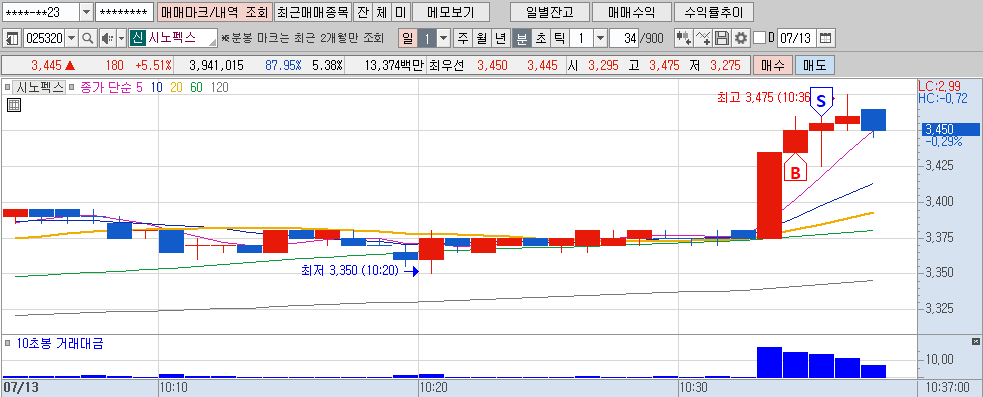Click the S sell marker on chart

(x=821, y=102)
